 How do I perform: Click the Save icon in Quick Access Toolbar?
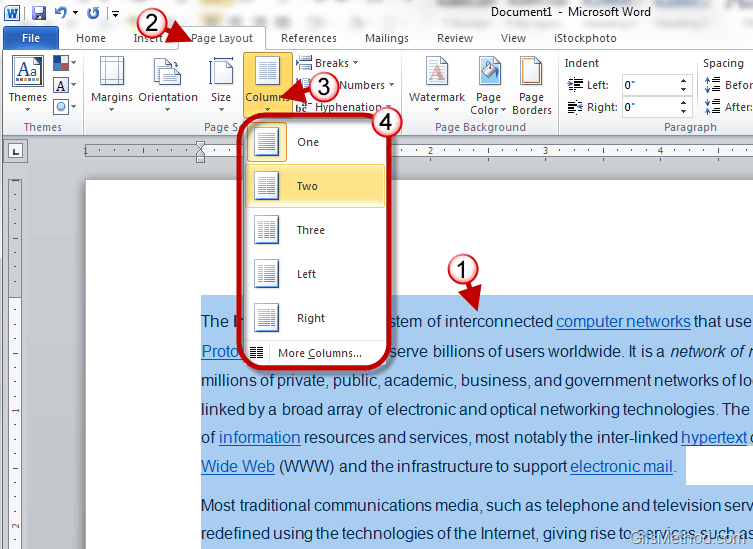[38, 12]
